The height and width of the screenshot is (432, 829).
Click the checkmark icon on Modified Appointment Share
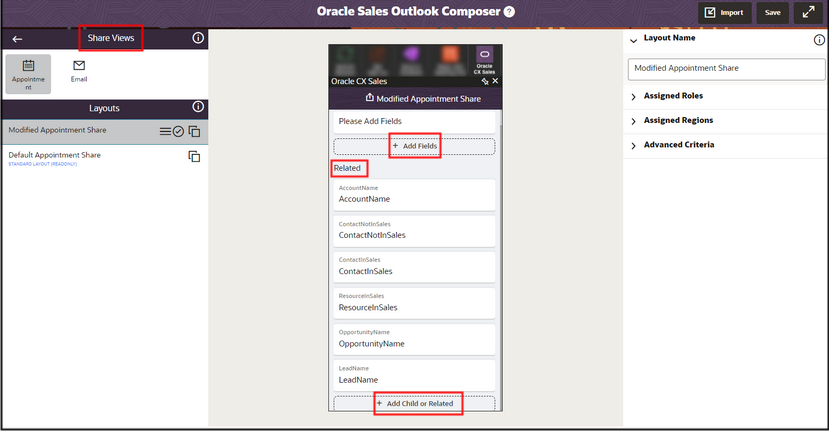[178, 132]
